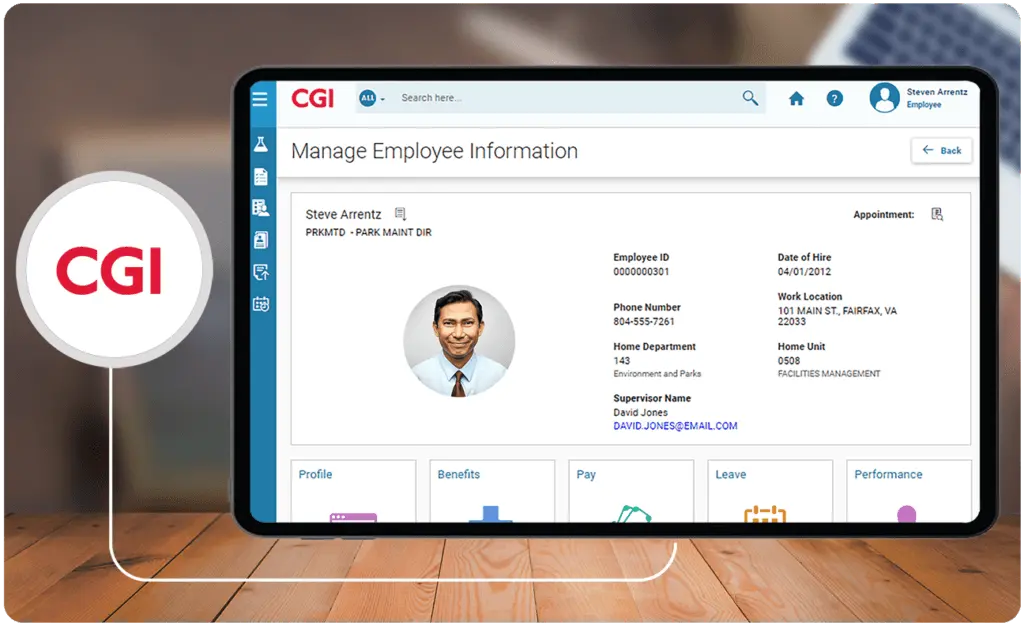
Task: Expand the ALL search scope dropdown
Action: (x=372, y=99)
